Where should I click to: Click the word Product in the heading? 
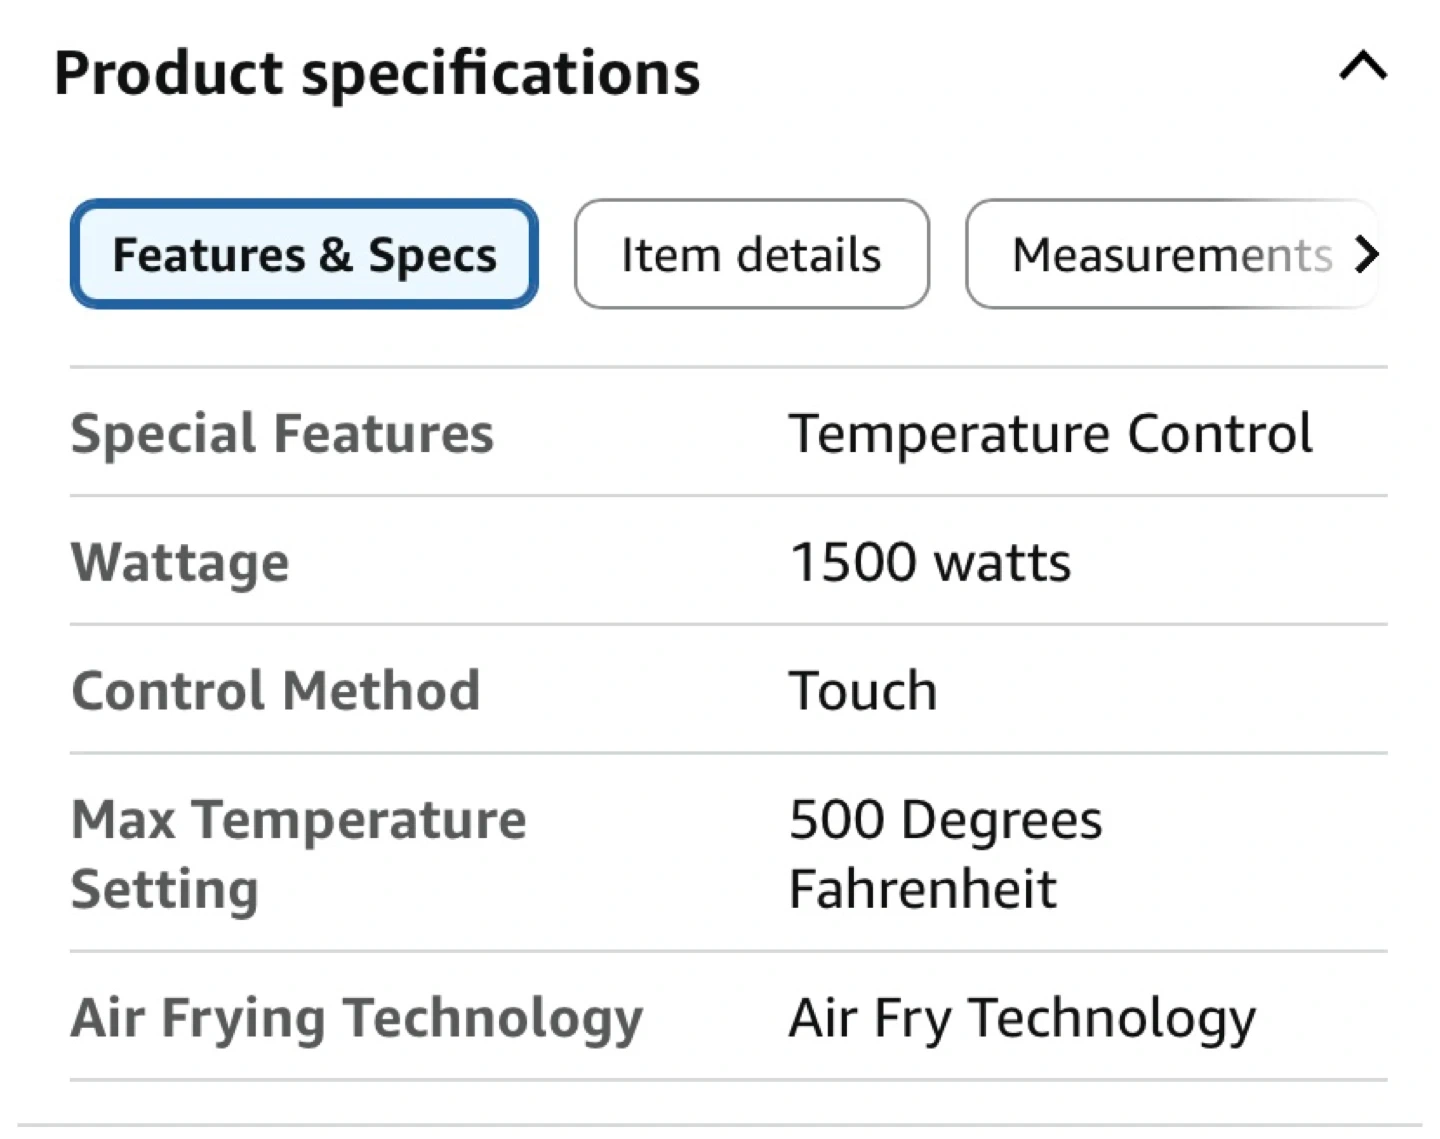point(168,73)
